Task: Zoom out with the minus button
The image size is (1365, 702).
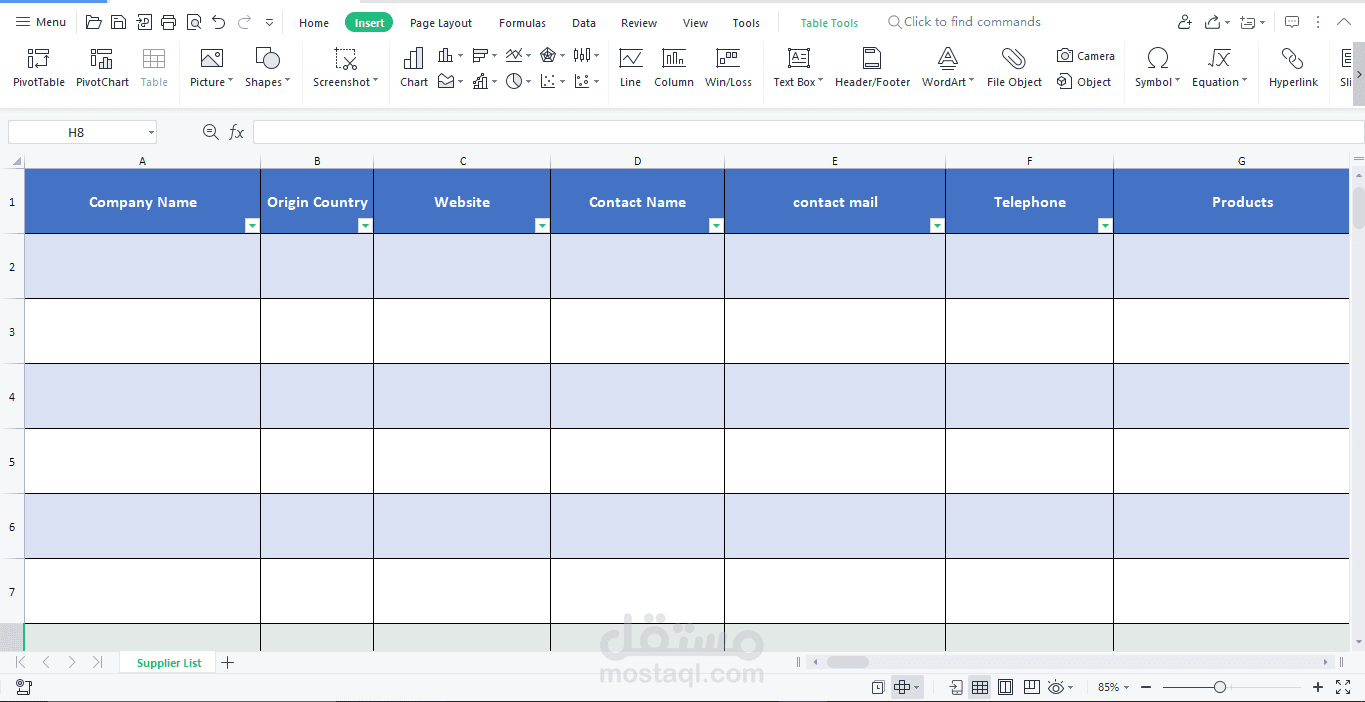Action: [x=1146, y=687]
